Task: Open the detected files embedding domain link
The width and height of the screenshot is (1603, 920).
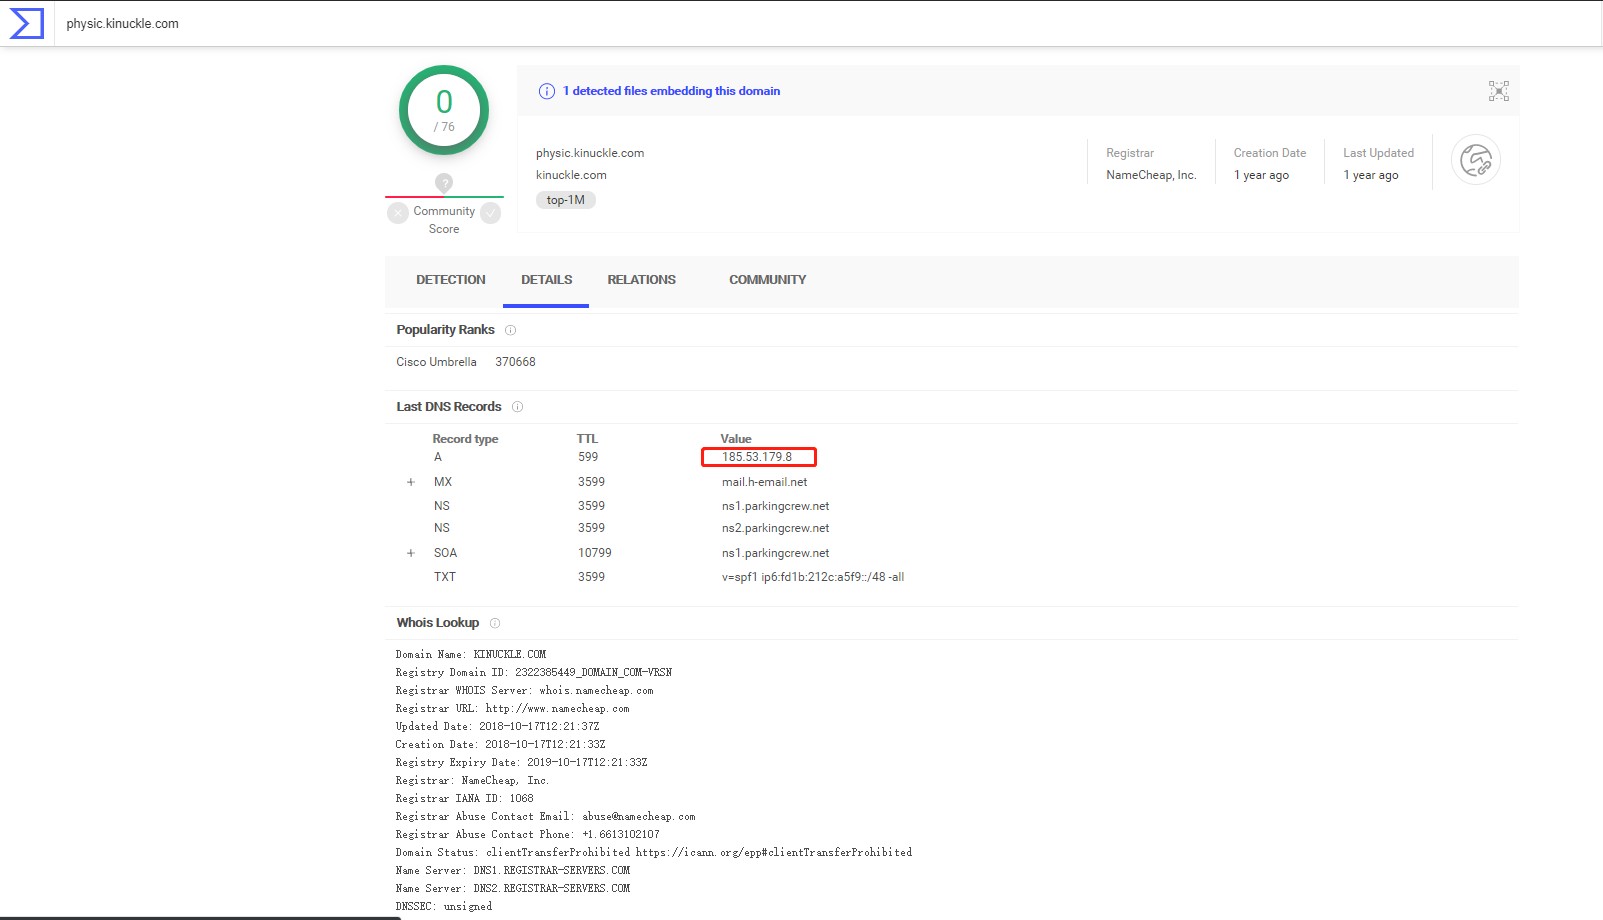Action: (671, 91)
